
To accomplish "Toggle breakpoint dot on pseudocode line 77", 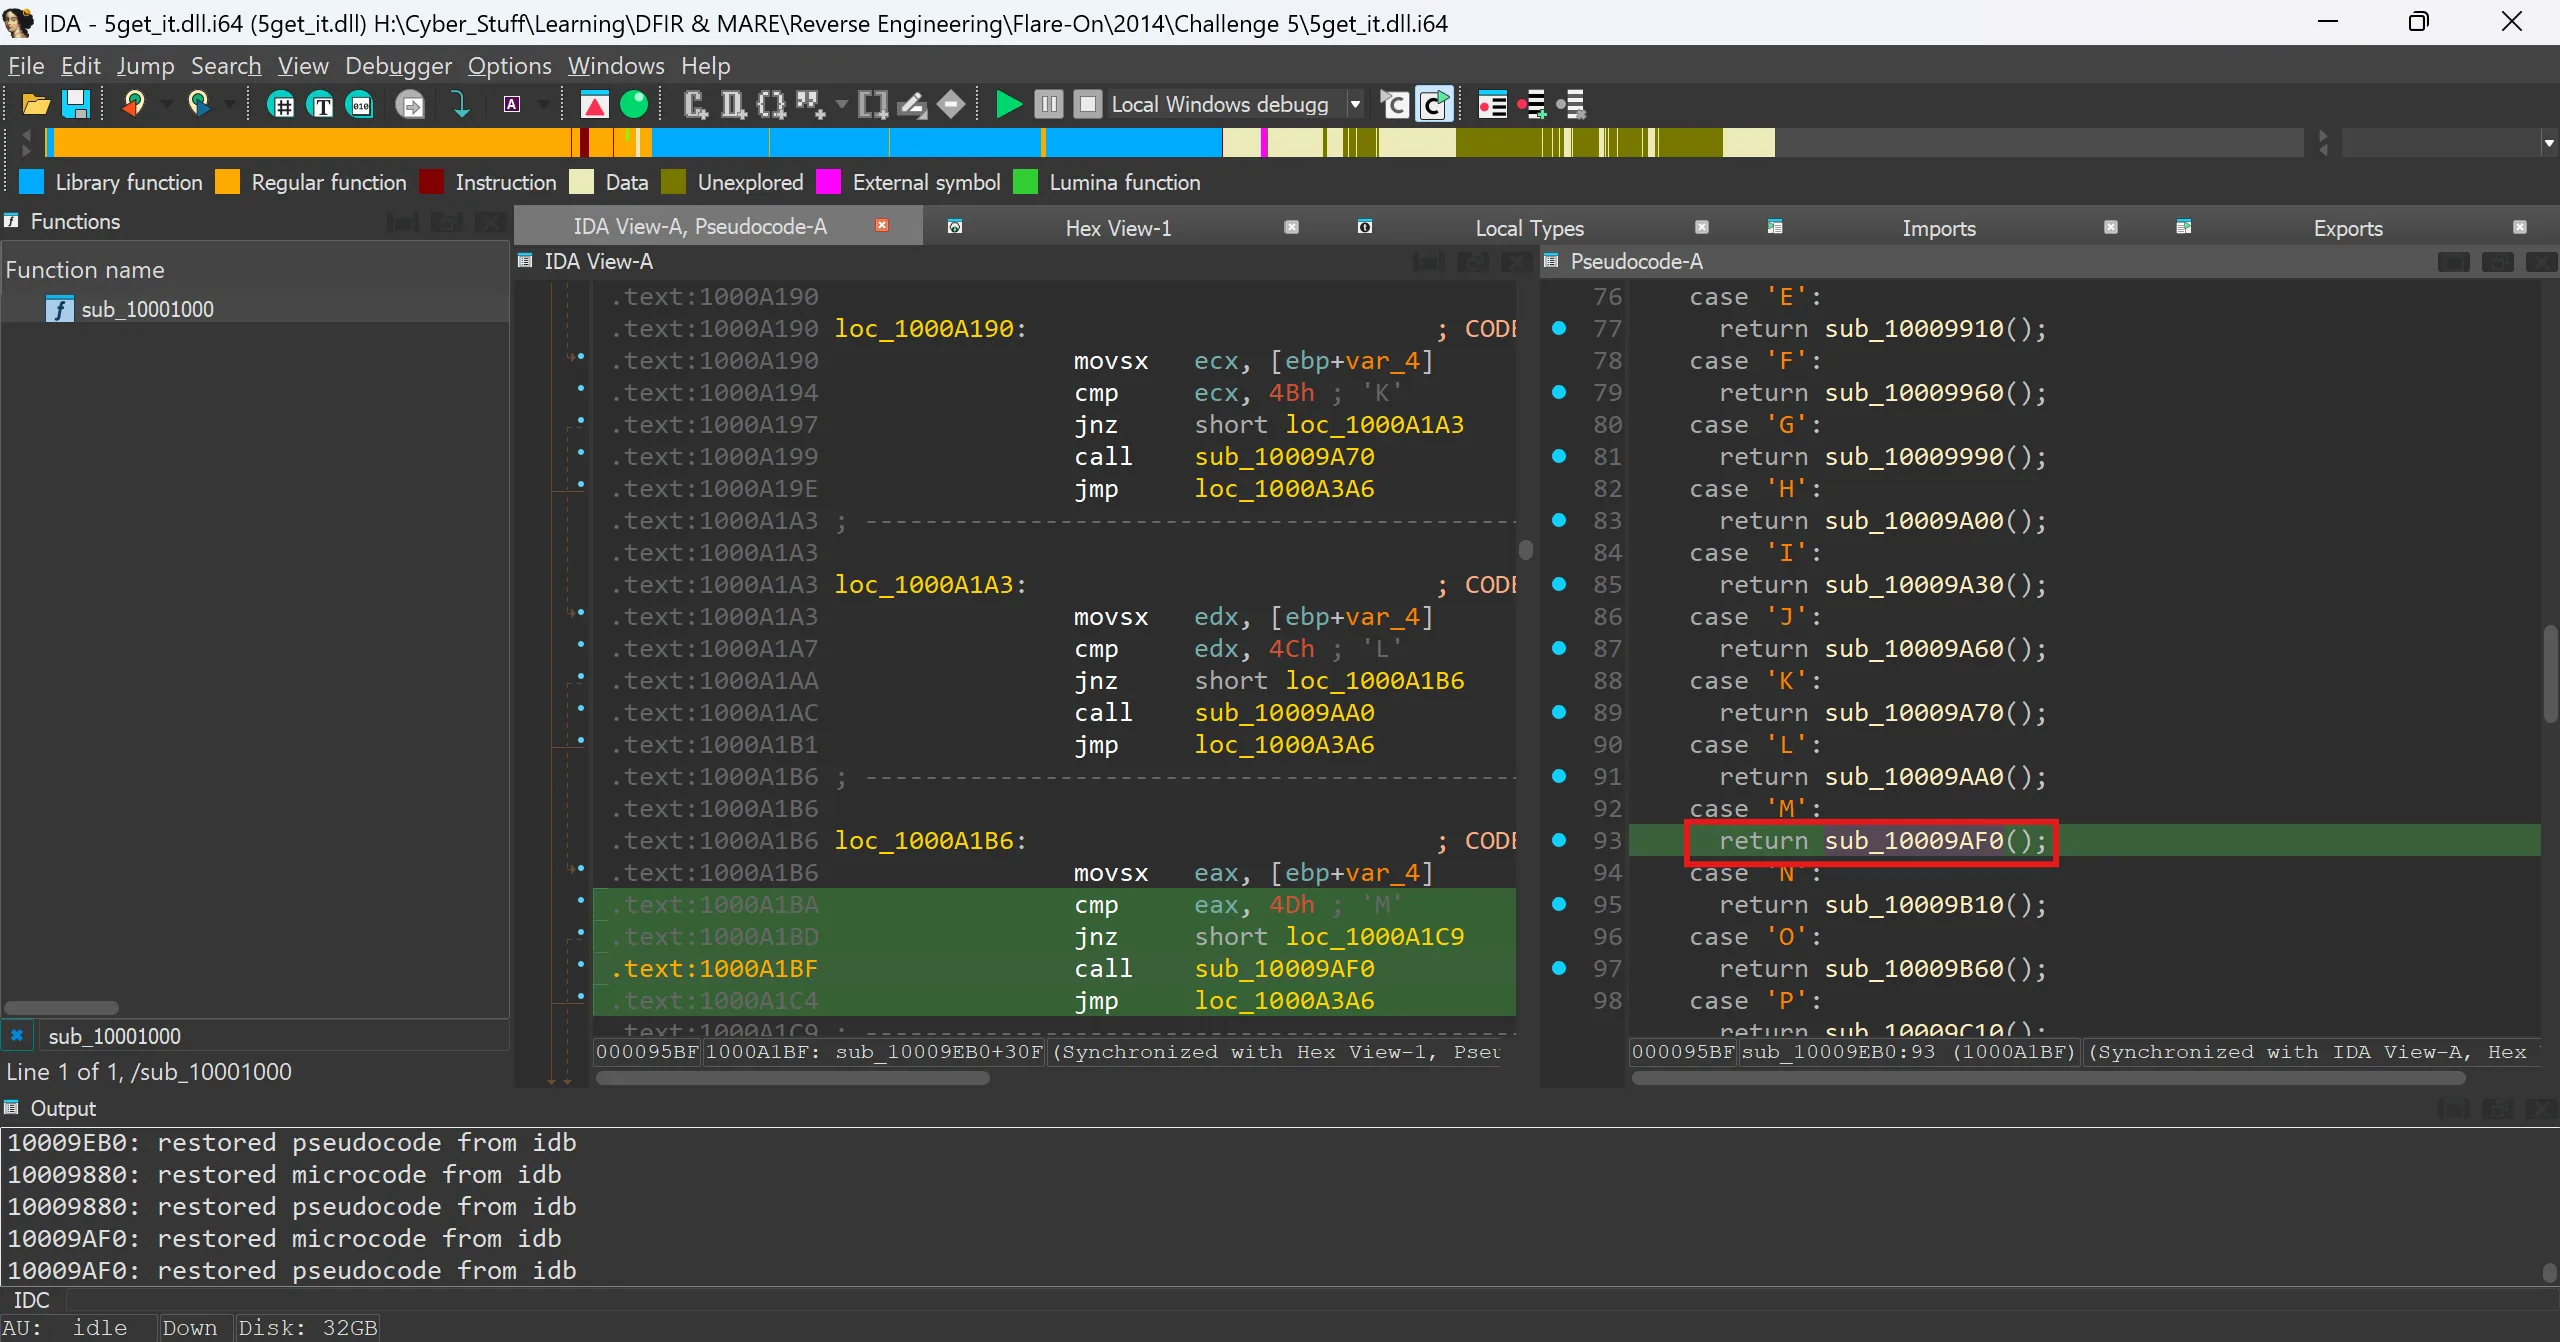I will pyautogui.click(x=1559, y=328).
